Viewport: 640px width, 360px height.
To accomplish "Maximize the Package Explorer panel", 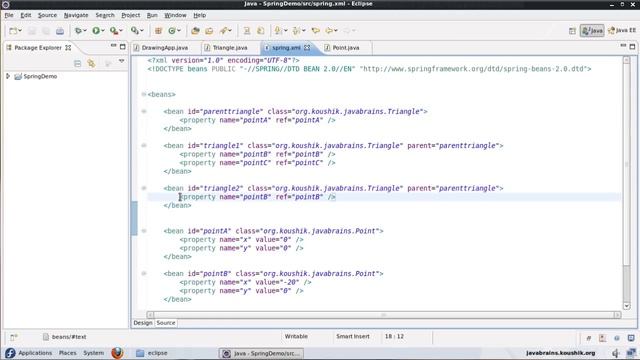I will pos(122,47).
